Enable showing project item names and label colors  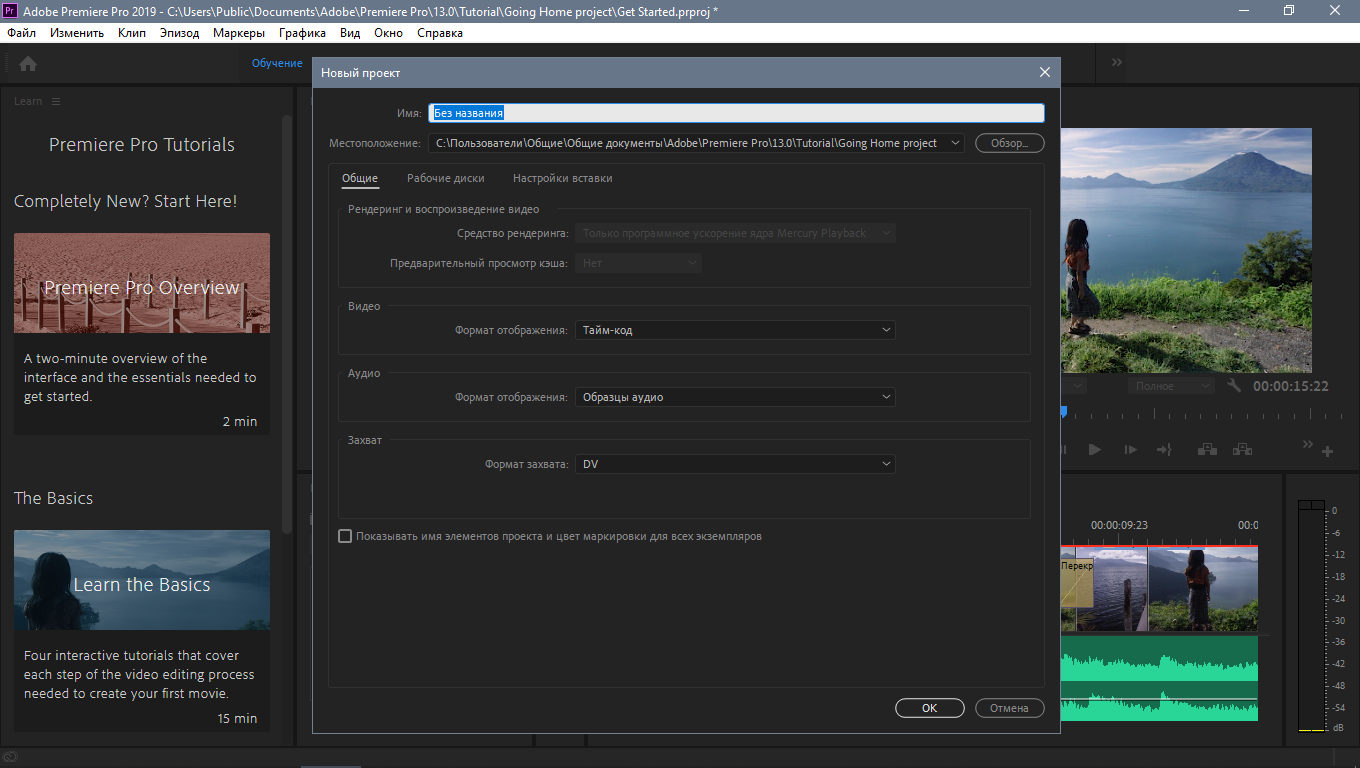[x=345, y=535]
